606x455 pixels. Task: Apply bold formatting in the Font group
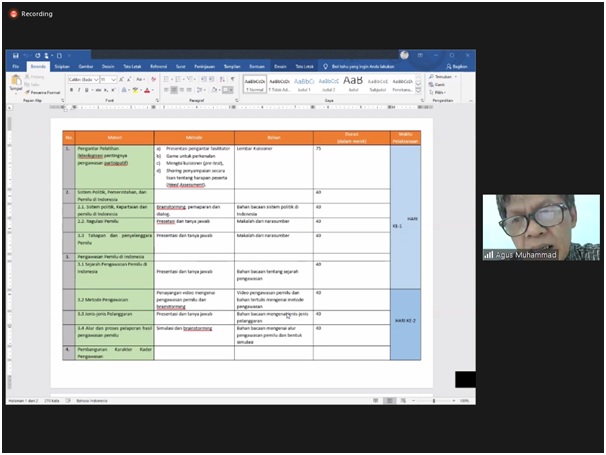72,90
